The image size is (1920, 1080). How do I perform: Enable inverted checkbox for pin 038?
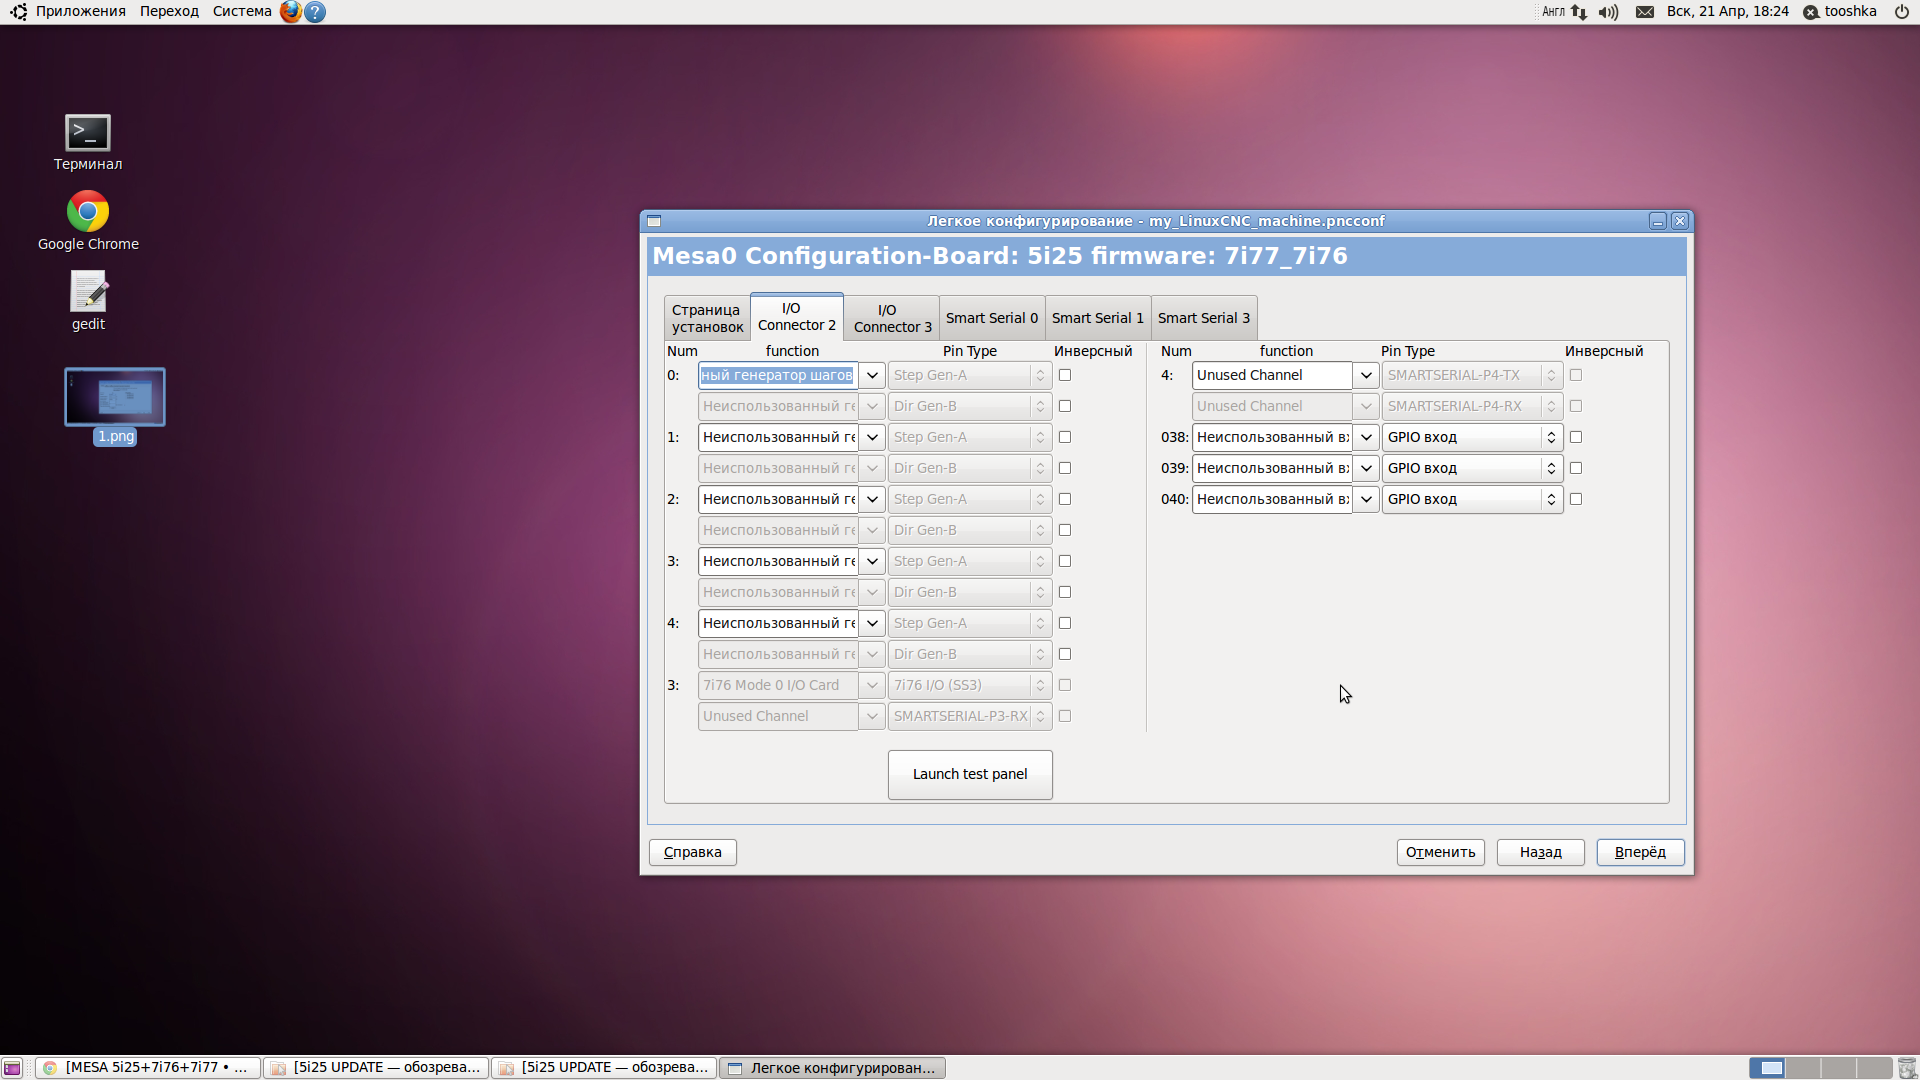click(1576, 437)
